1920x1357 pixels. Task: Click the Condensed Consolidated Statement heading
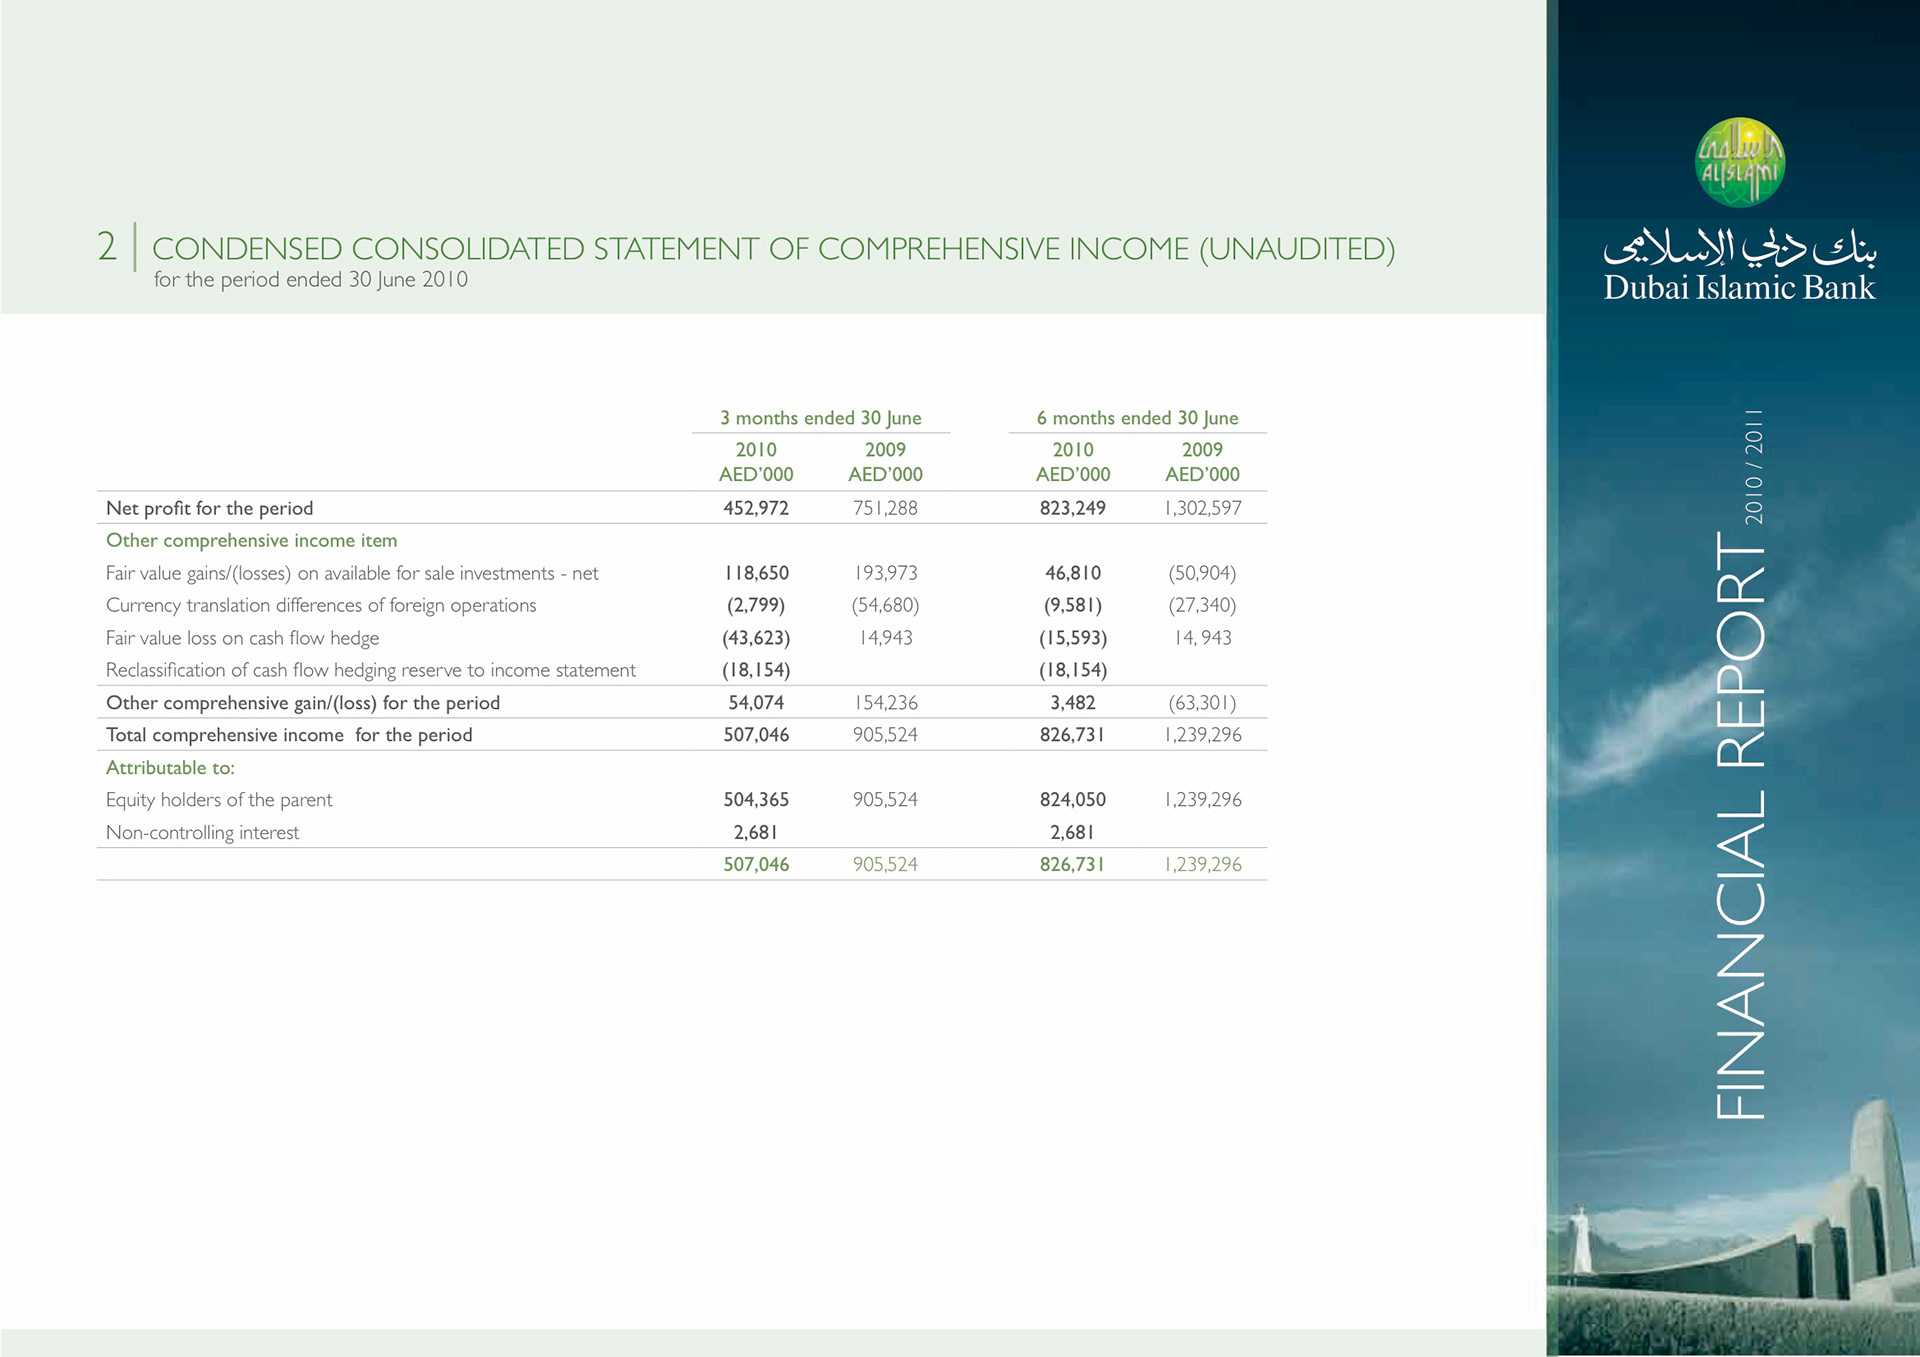[x=772, y=248]
